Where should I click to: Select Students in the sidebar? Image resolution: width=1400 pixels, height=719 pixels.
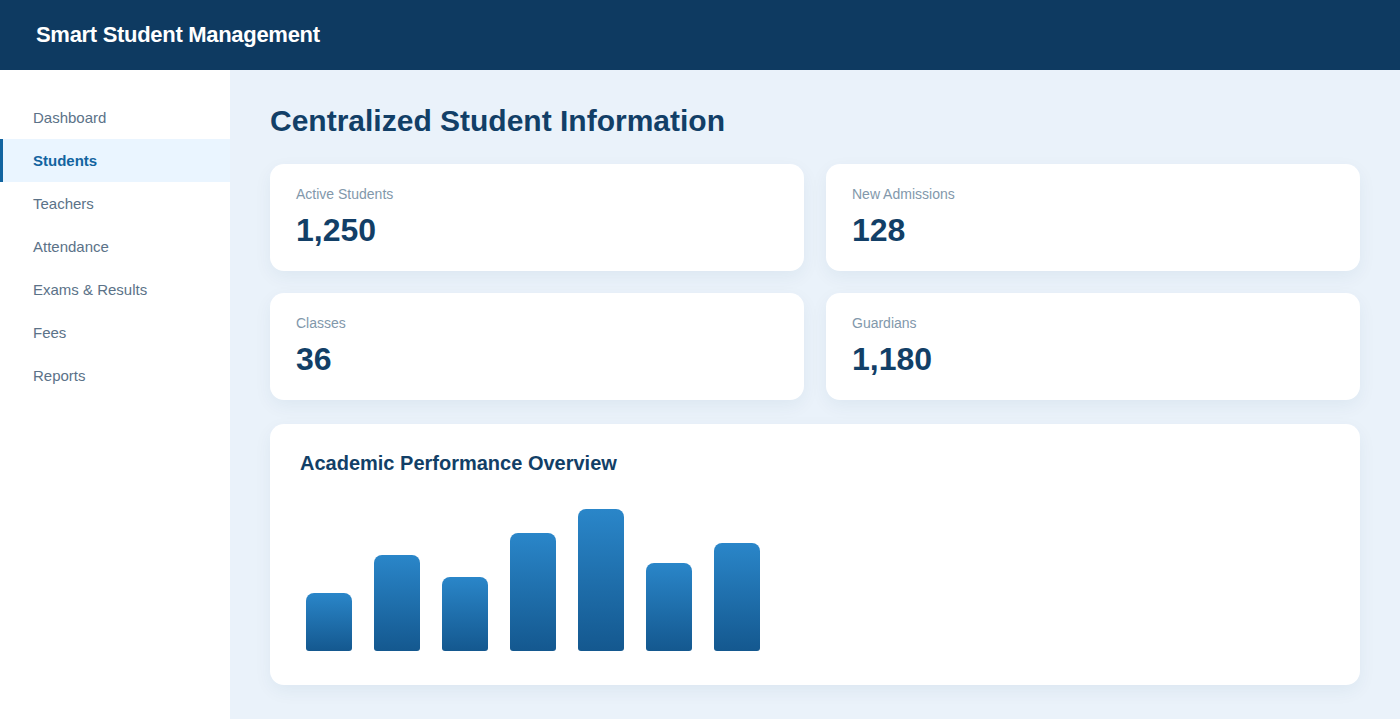115,161
